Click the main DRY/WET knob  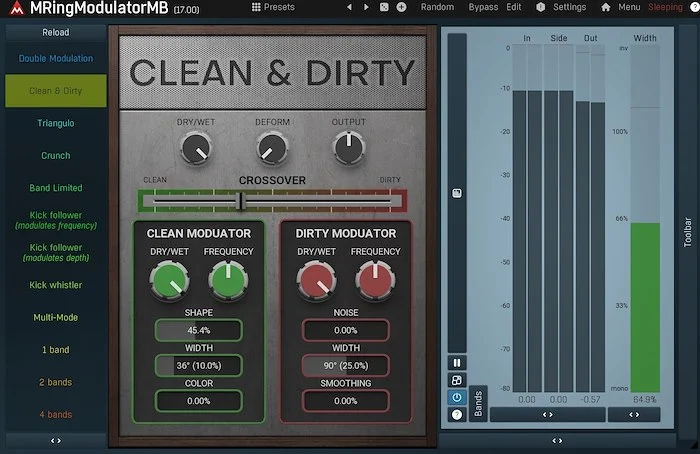pos(196,148)
